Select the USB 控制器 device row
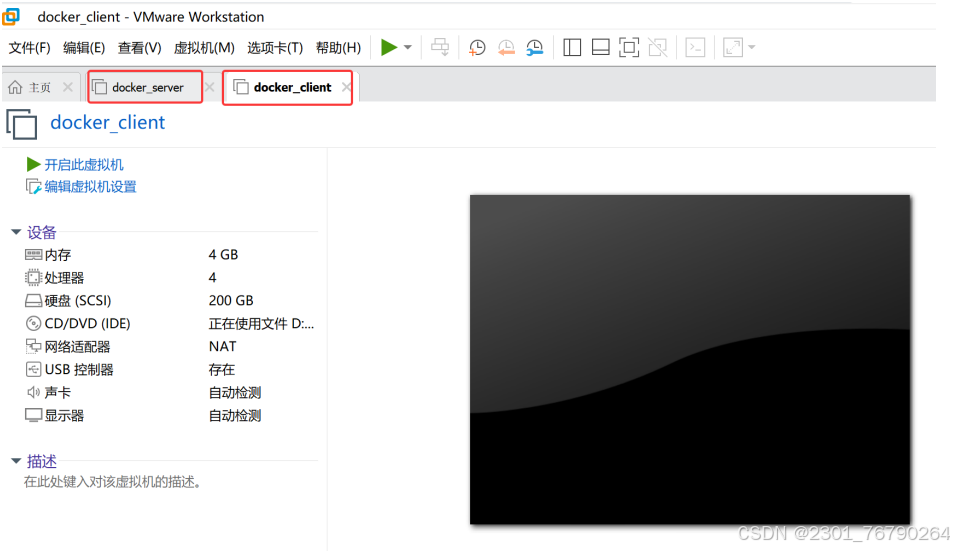Image resolution: width=954 pixels, height=551 pixels. coord(169,370)
